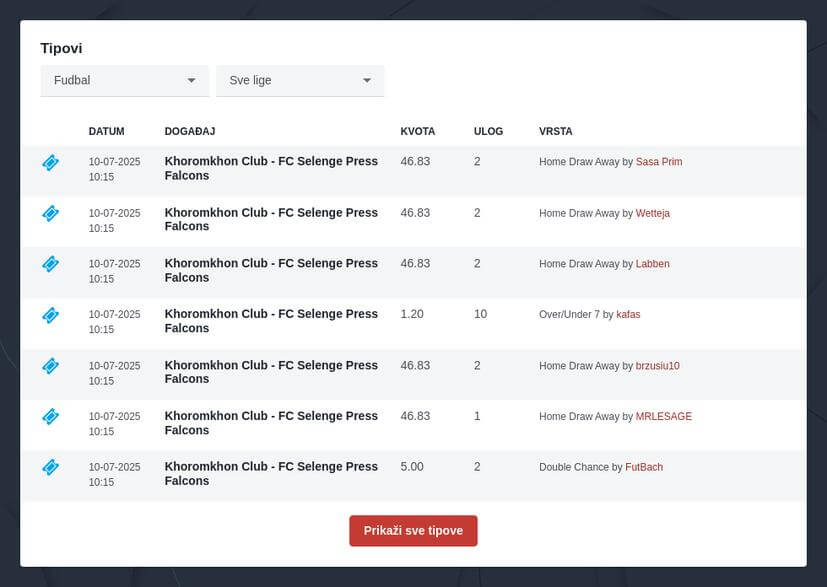Click ticket icon in brzusiu10 row
Viewport: 827px width, 587px height.
click(51, 365)
